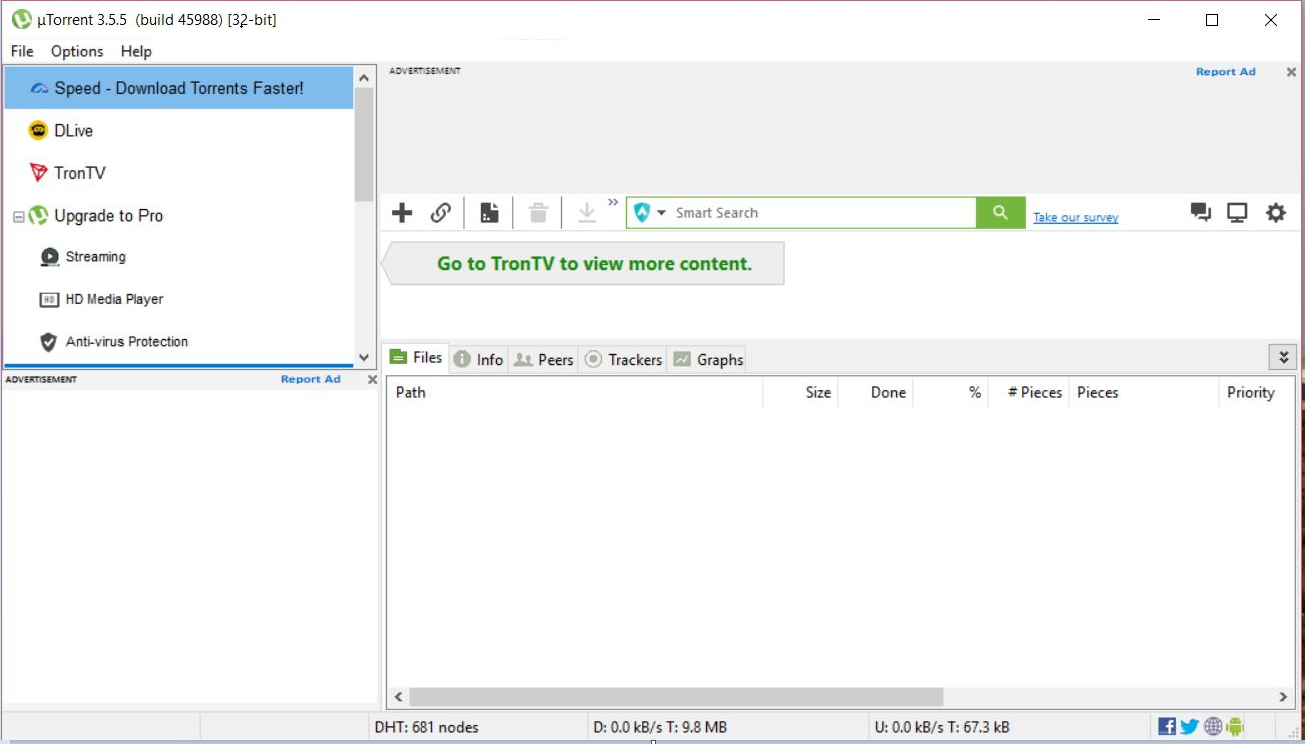Click Report Ad in the sidebar advertisement
This screenshot has height=744, width=1305.
[310, 379]
